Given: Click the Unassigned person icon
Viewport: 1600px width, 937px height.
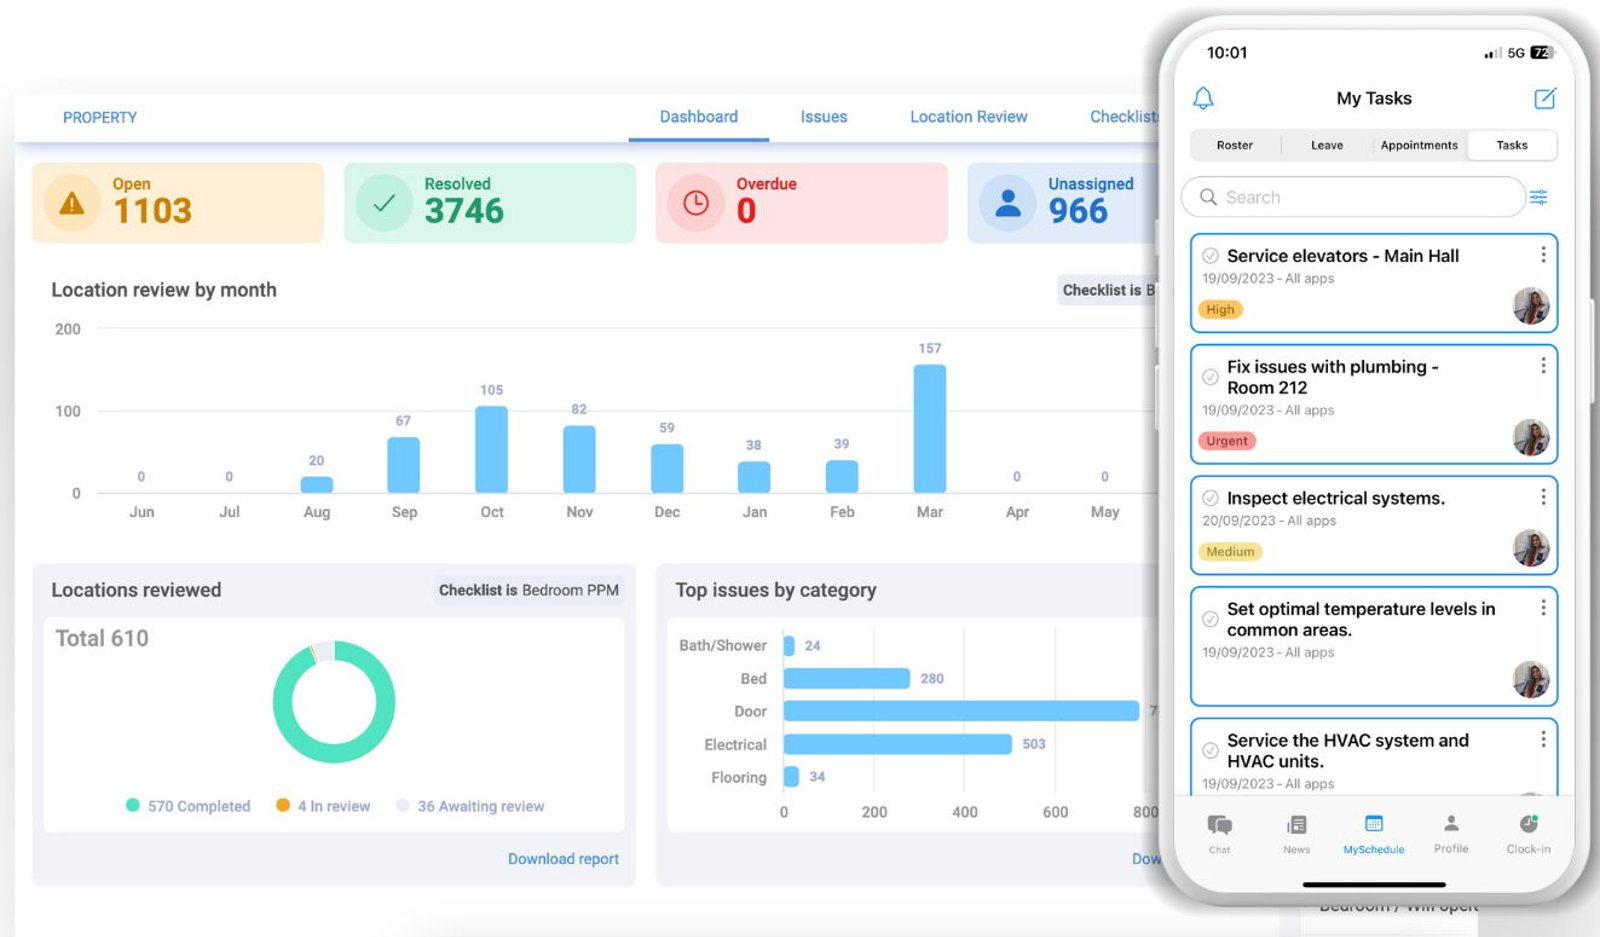Looking at the screenshot, I should 1008,203.
